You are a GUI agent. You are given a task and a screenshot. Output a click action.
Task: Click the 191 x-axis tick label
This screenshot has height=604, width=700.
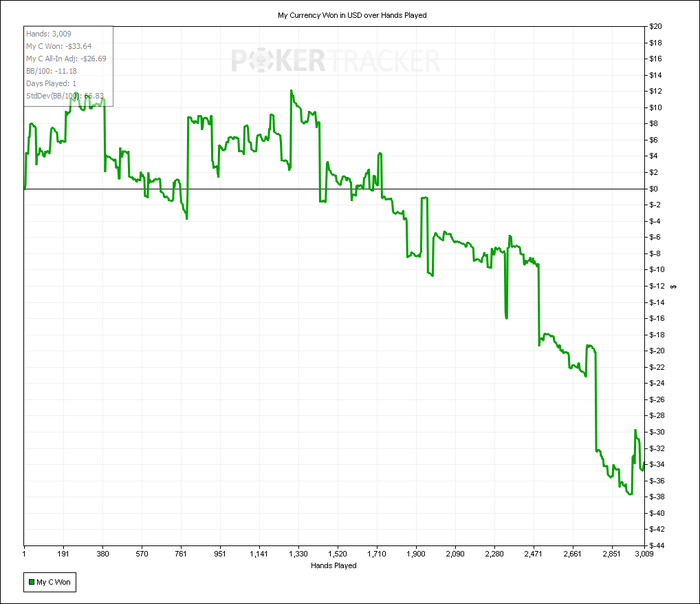coord(63,554)
